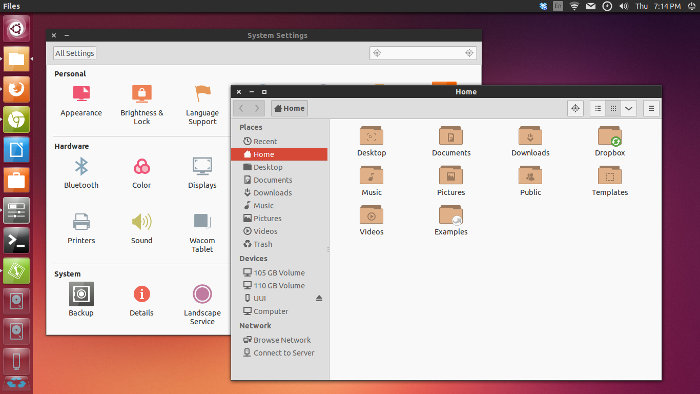This screenshot has height=394, width=700.
Task: Open the Downloads folder icon in file grid
Action: click(530, 141)
